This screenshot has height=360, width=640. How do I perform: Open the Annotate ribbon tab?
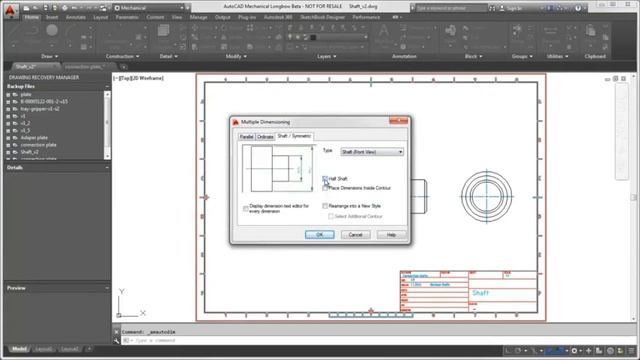tap(76, 17)
